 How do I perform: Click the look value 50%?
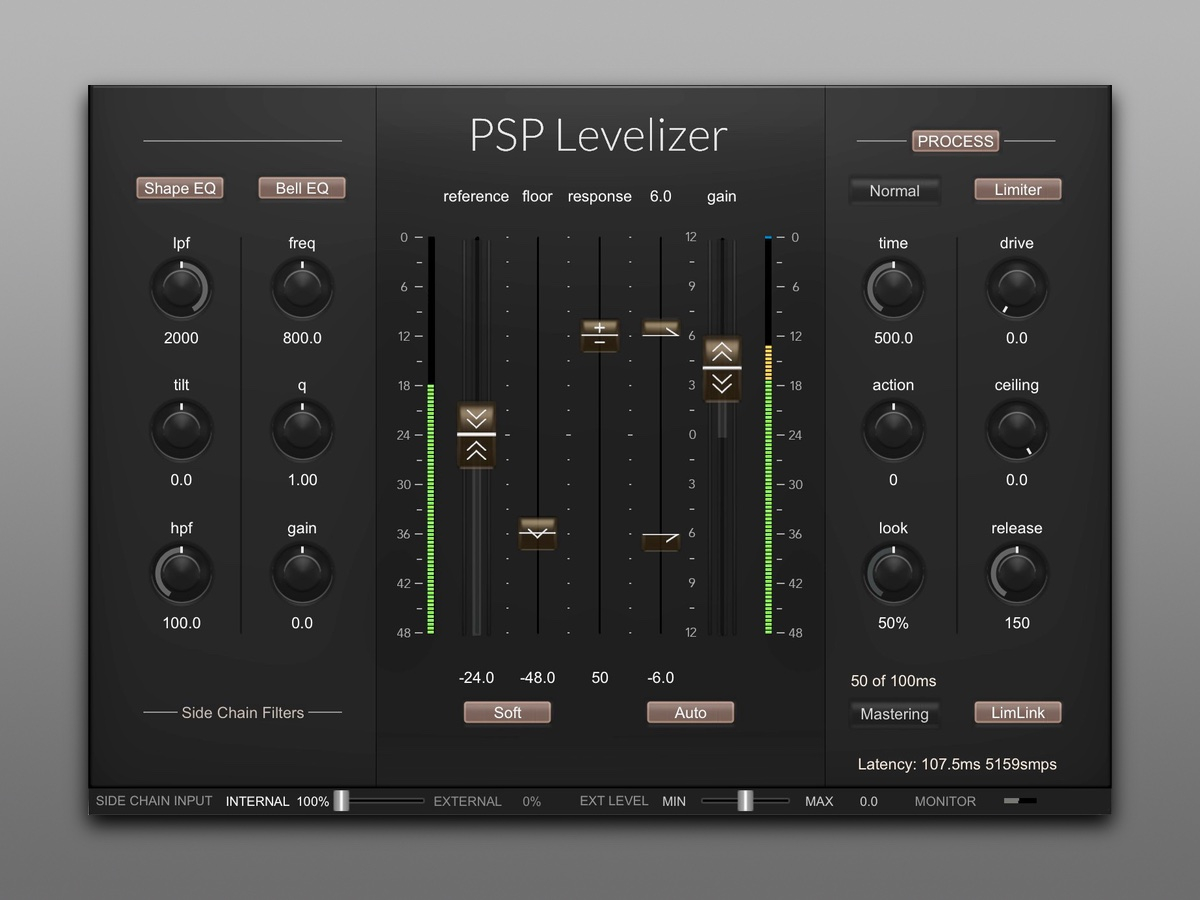894,623
